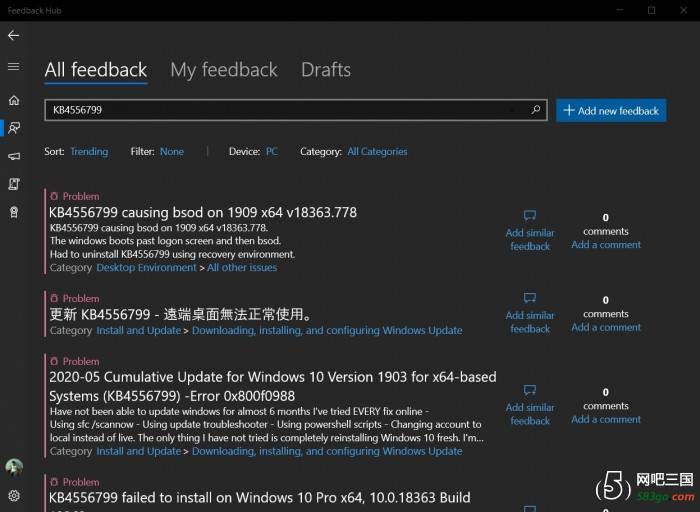Click Install and Update link under 遠端桌面 item
The width and height of the screenshot is (700, 512).
[x=139, y=331]
